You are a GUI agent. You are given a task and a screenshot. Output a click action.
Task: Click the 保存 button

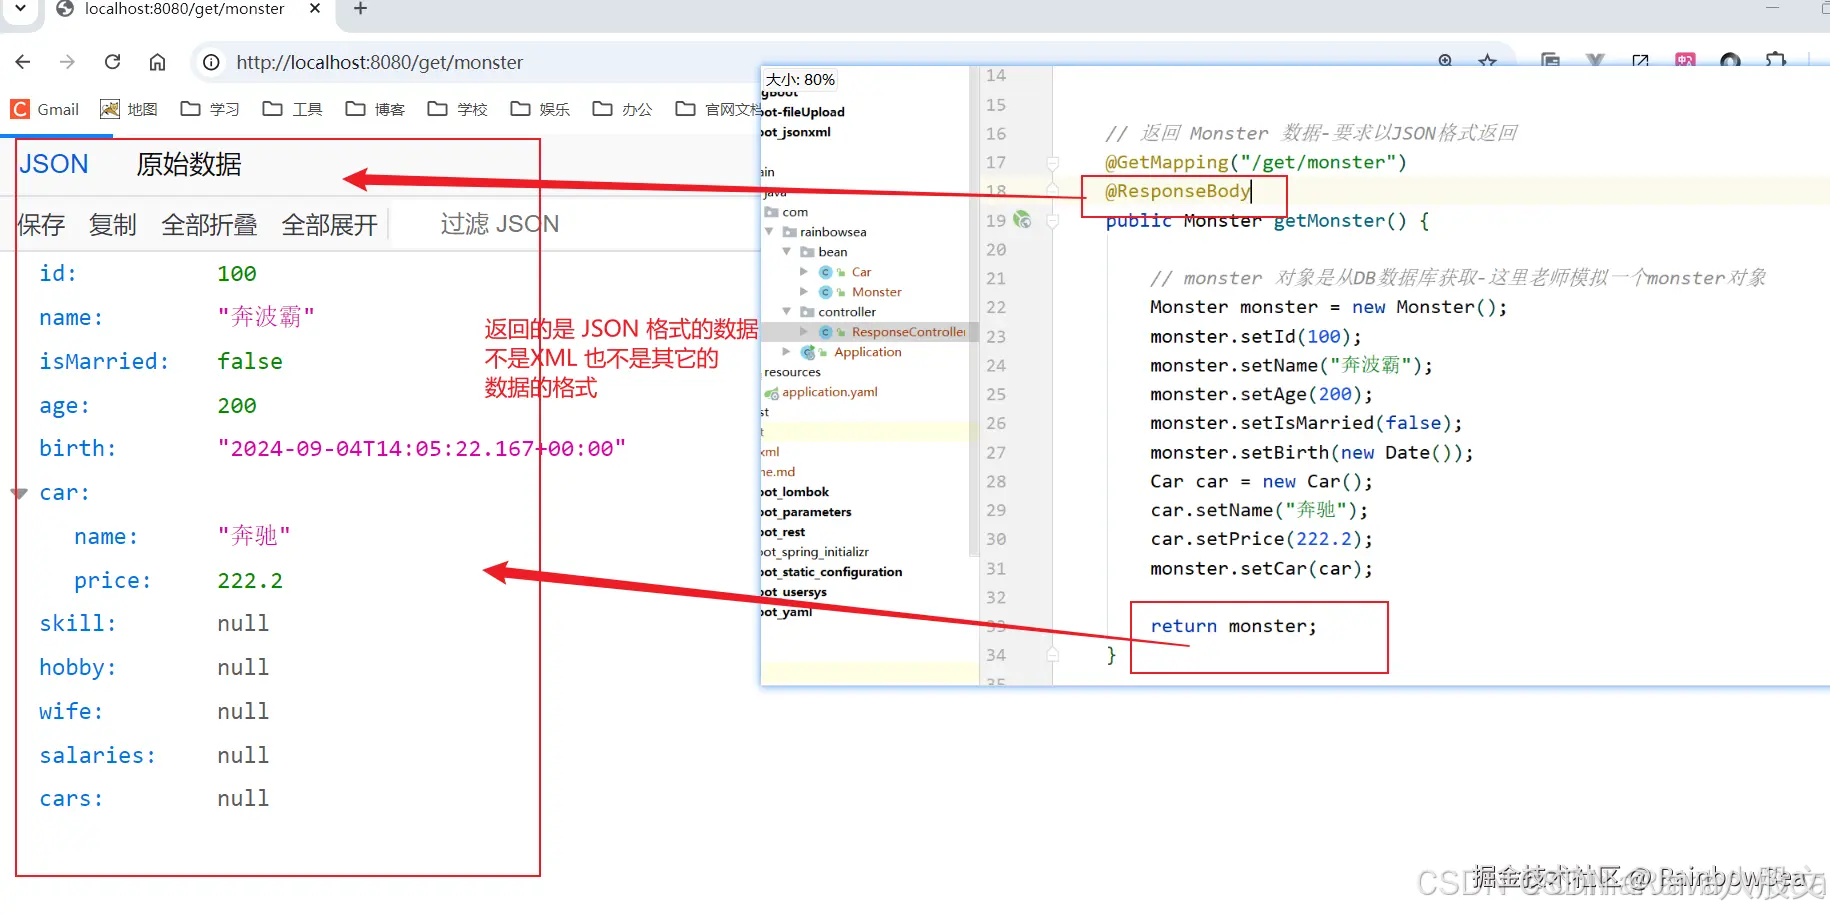click(x=42, y=224)
